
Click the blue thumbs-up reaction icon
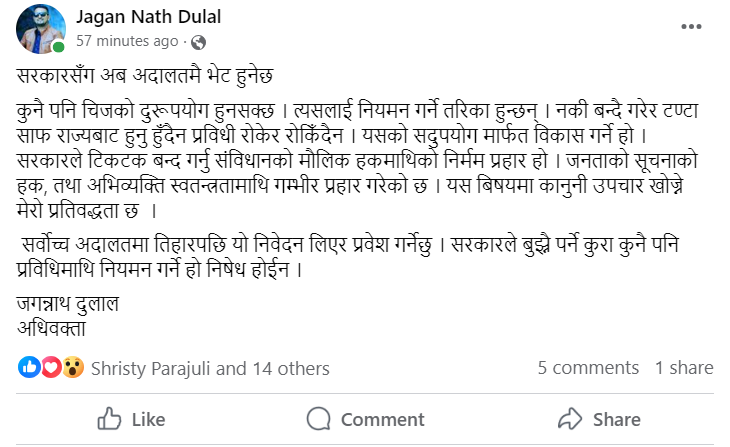[29, 368]
